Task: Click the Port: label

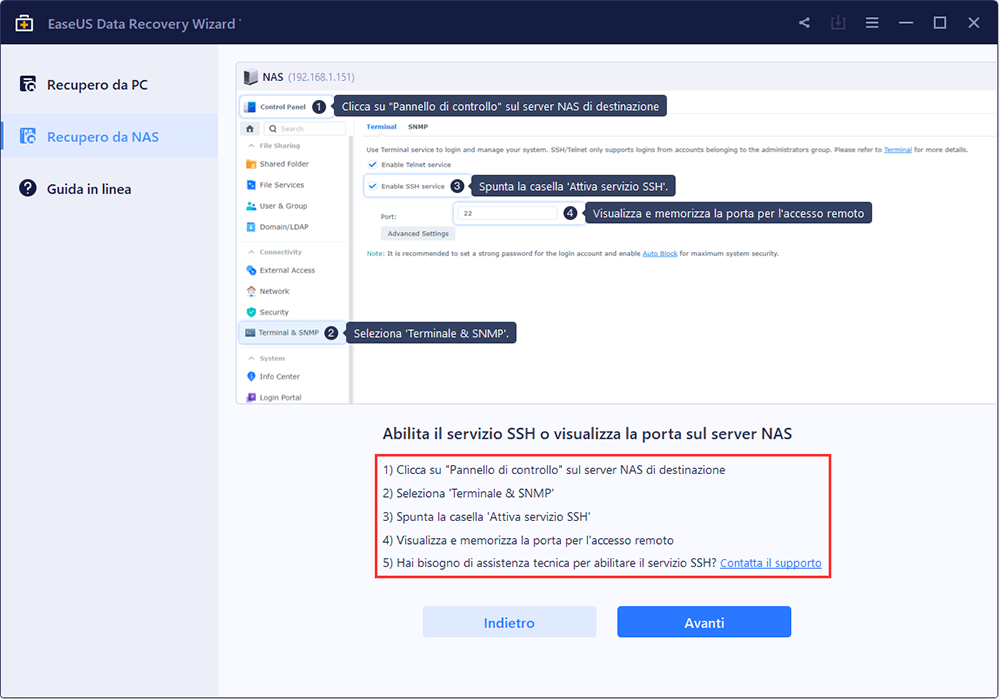Action: (x=388, y=217)
